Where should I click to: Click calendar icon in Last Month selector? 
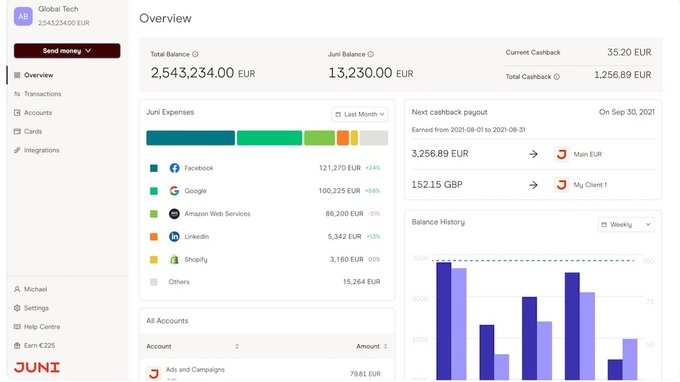click(x=338, y=114)
